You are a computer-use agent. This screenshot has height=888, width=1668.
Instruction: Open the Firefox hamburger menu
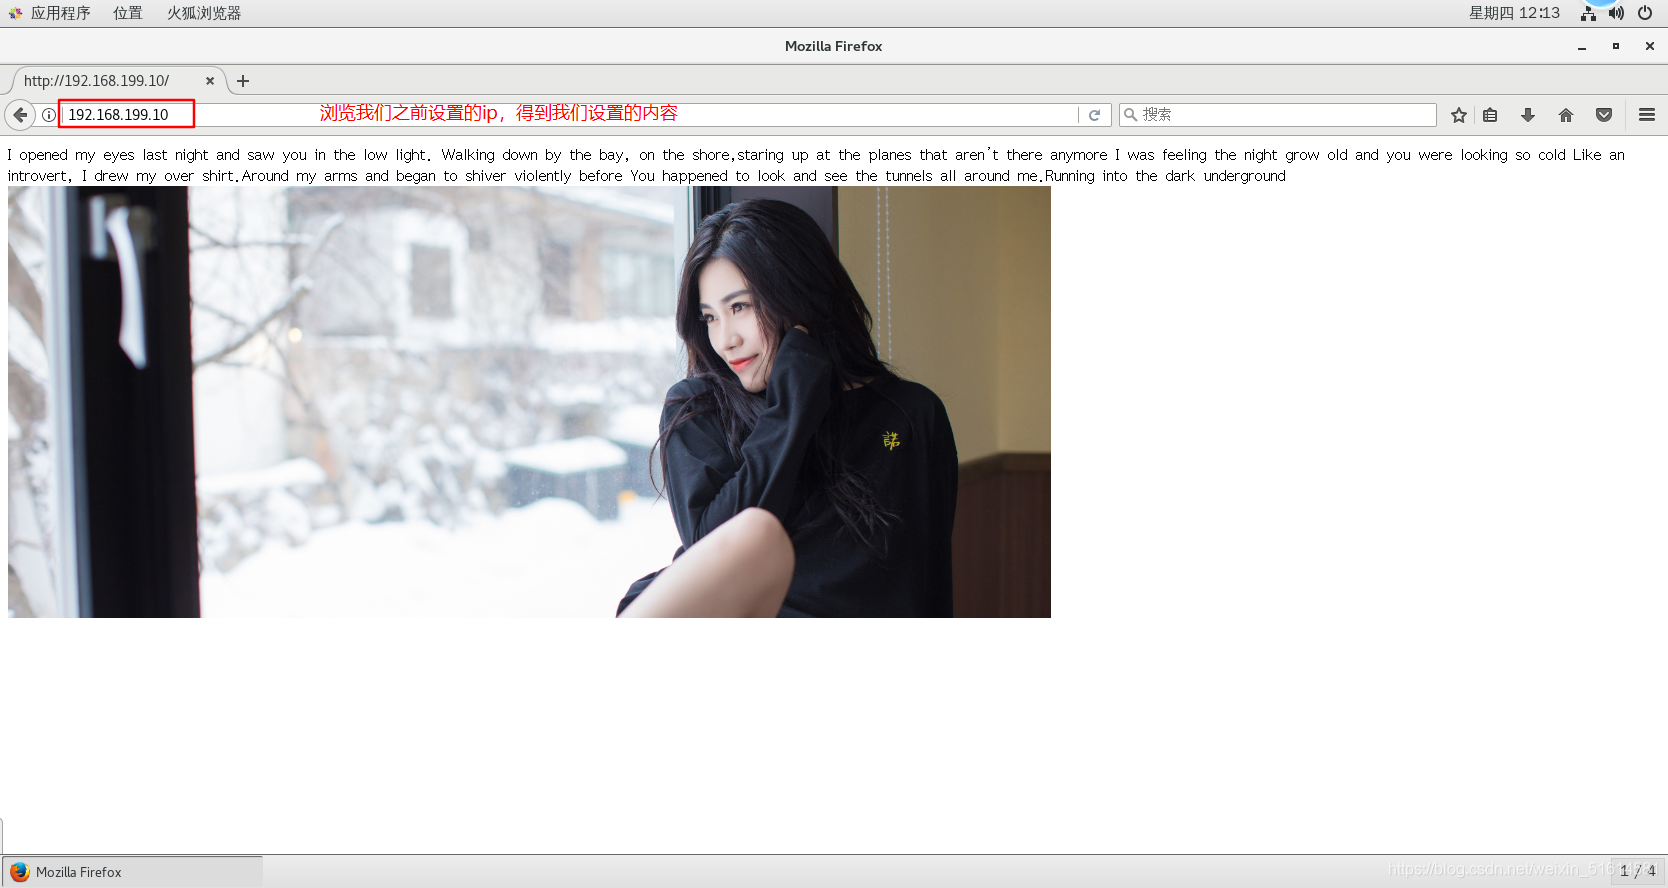pyautogui.click(x=1647, y=115)
